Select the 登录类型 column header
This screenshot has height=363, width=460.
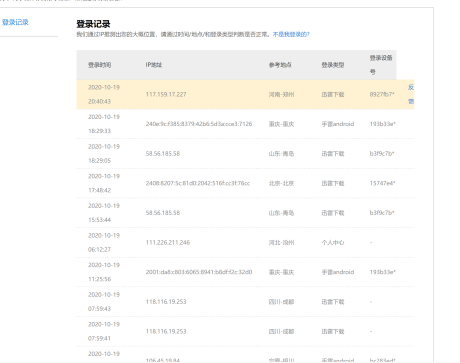tap(333, 65)
